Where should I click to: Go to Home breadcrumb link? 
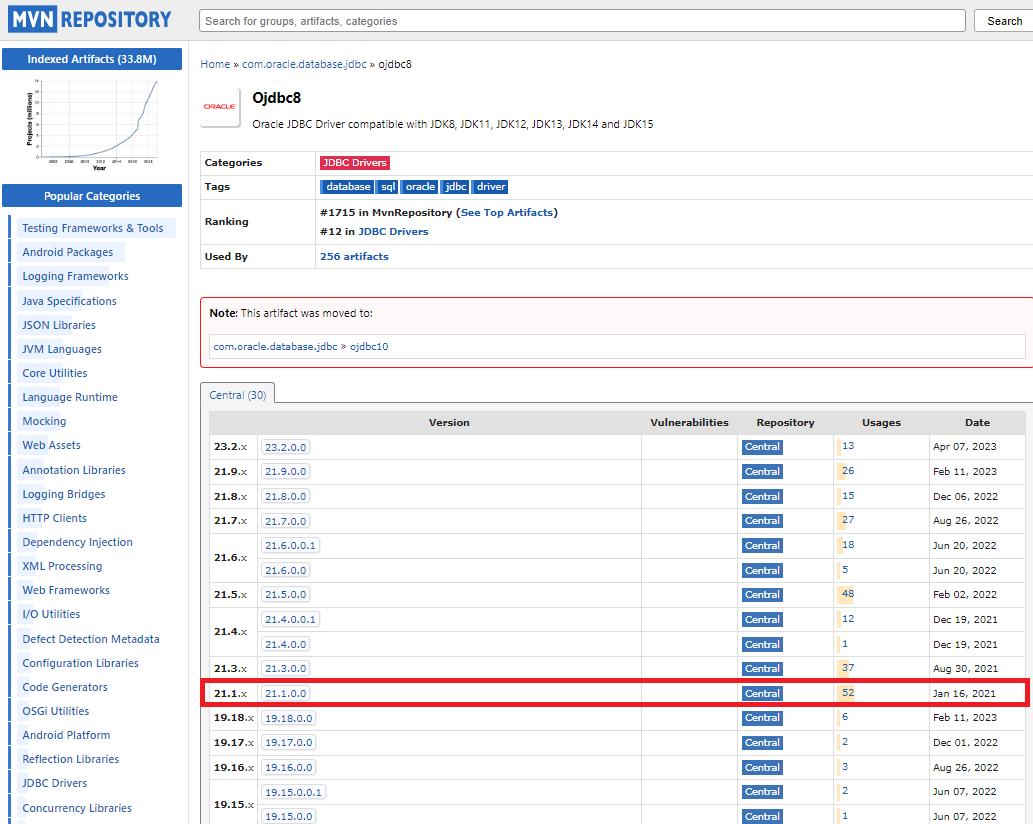(215, 65)
